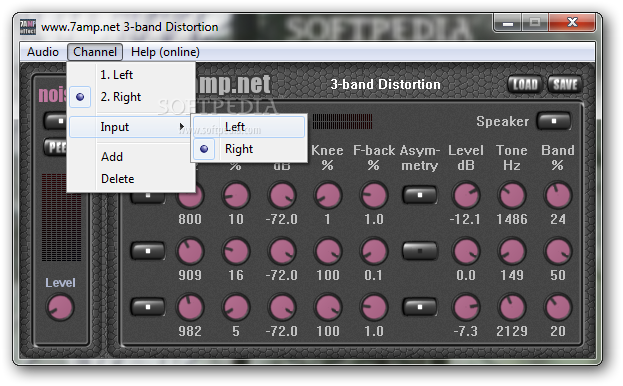Viewport: 623px width, 386px height.
Task: Click the SAVE preset button
Action: coord(565,85)
